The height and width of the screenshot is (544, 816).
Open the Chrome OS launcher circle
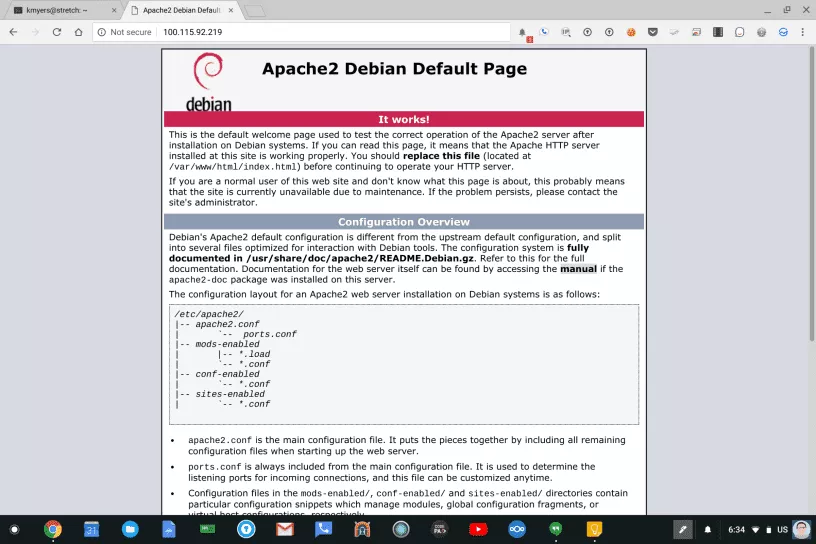(14, 529)
